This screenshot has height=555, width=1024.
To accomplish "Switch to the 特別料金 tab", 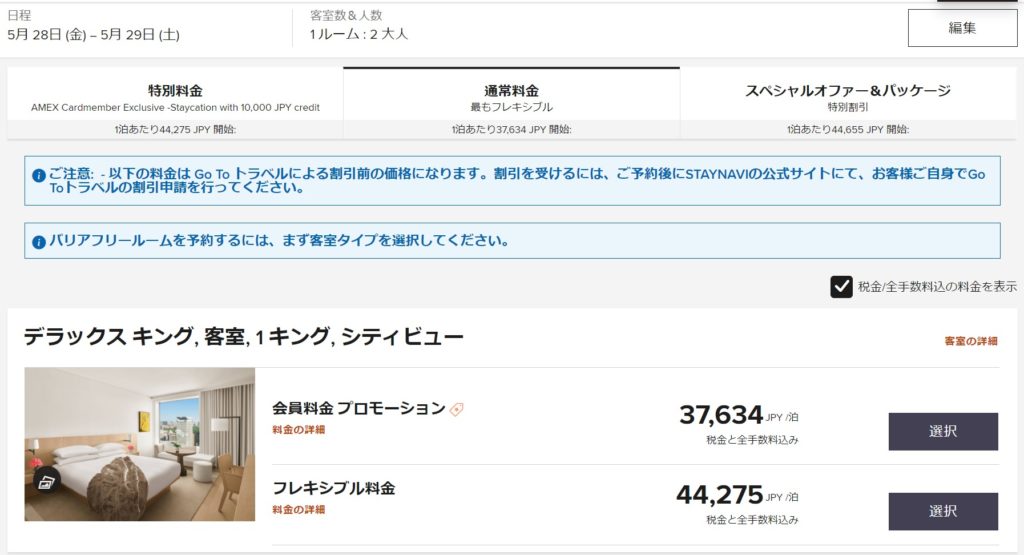I will (175, 97).
